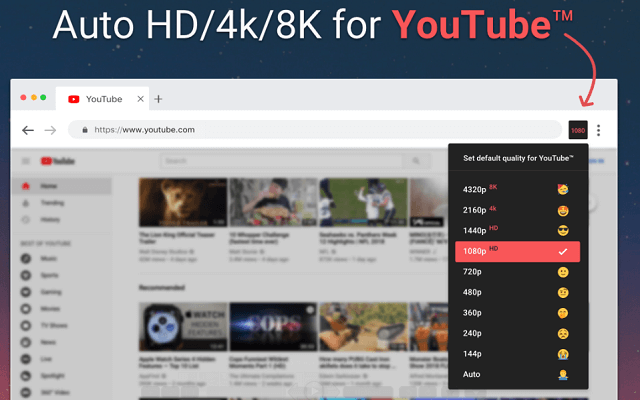Open History in YouTube sidebar
Image resolution: width=640 pixels, height=400 pixels.
62,220
